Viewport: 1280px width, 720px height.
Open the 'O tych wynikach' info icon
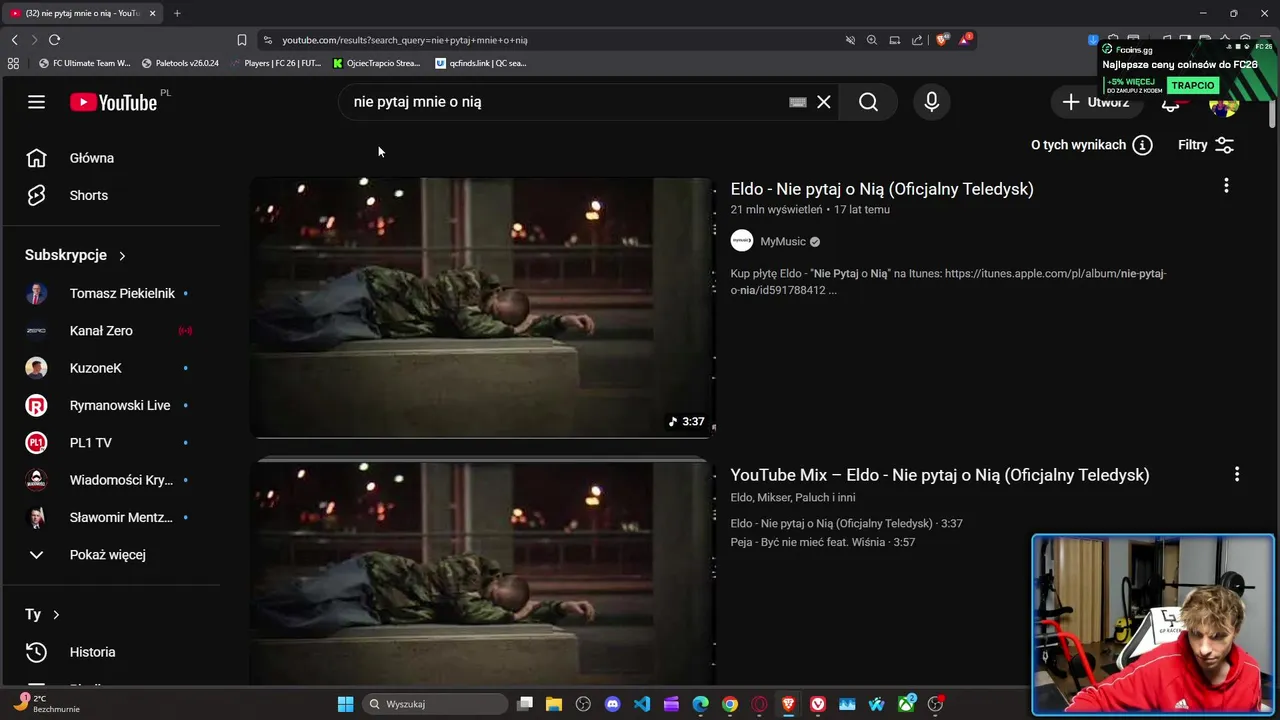click(1142, 145)
